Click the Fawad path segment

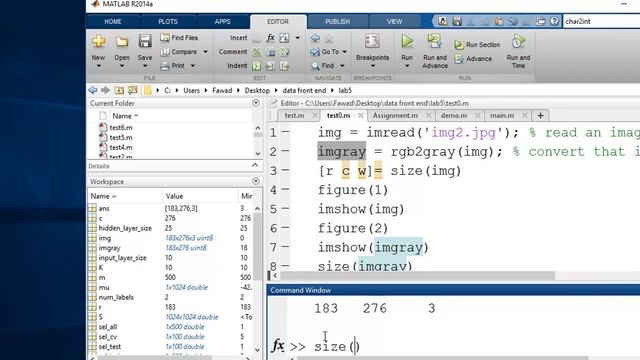click(x=222, y=90)
